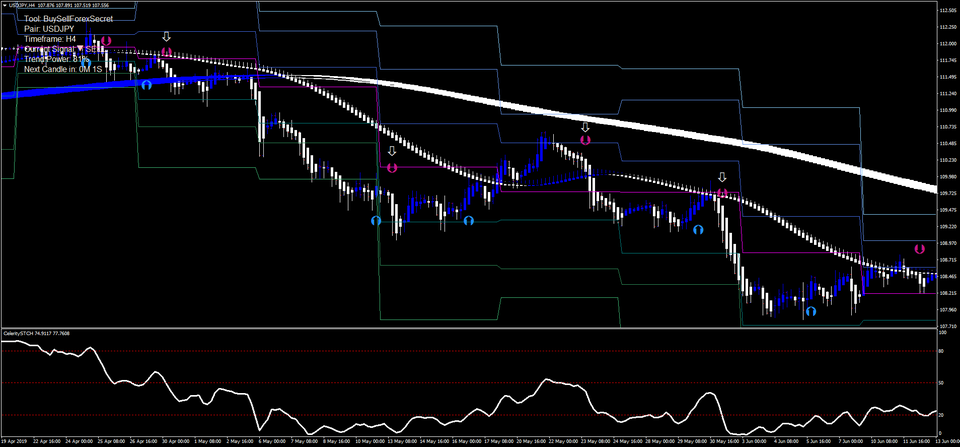Click the magenta sell marker near 11 Jun
Viewport: 960px width, 447px height.
click(x=919, y=249)
